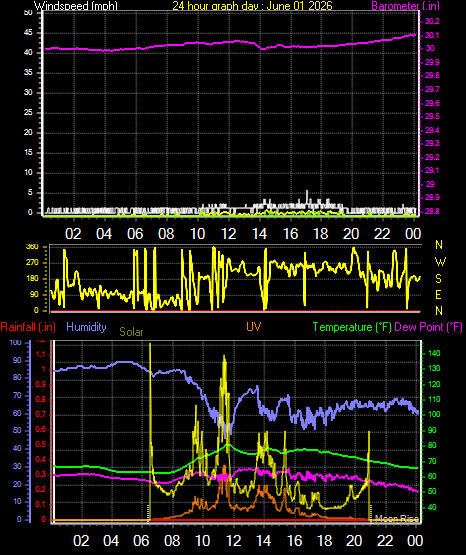Click the topmost N compass direction label
The height and width of the screenshot is (555, 466).
439,245
